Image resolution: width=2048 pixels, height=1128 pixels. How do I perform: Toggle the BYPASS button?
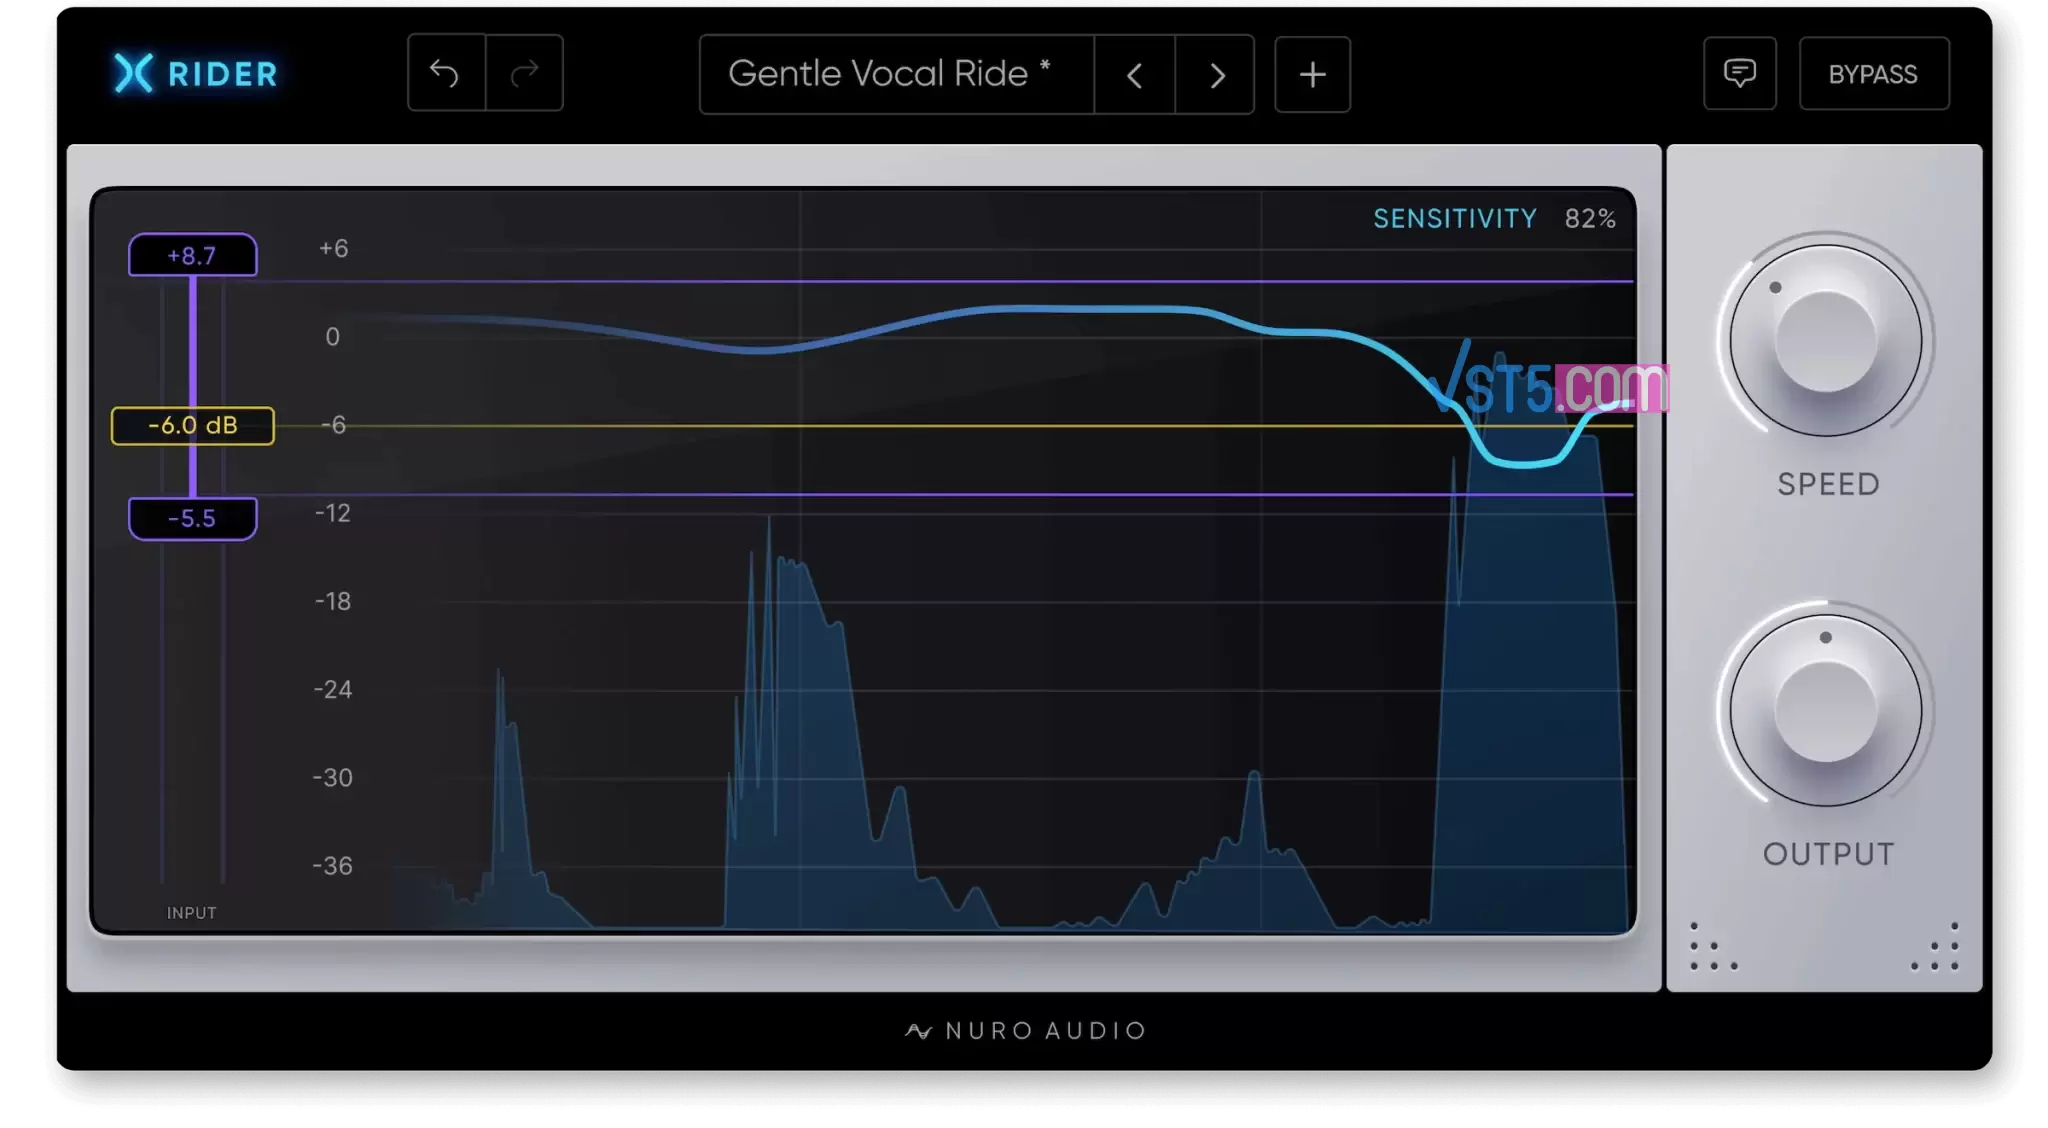(x=1873, y=74)
